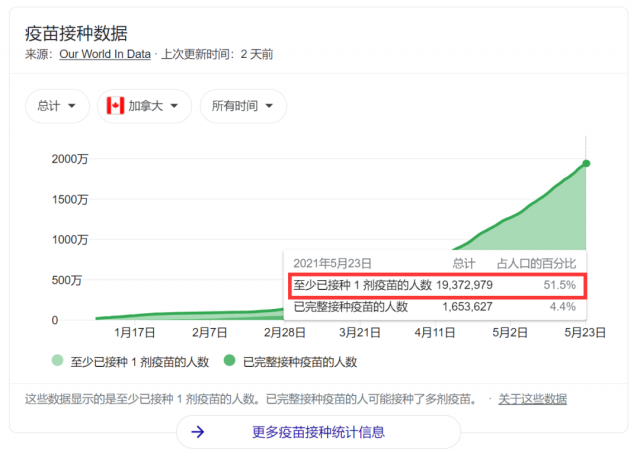This screenshot has width=640, height=454.
Task: Click the tooltip percentage 51.5%
Action: (x=560, y=285)
